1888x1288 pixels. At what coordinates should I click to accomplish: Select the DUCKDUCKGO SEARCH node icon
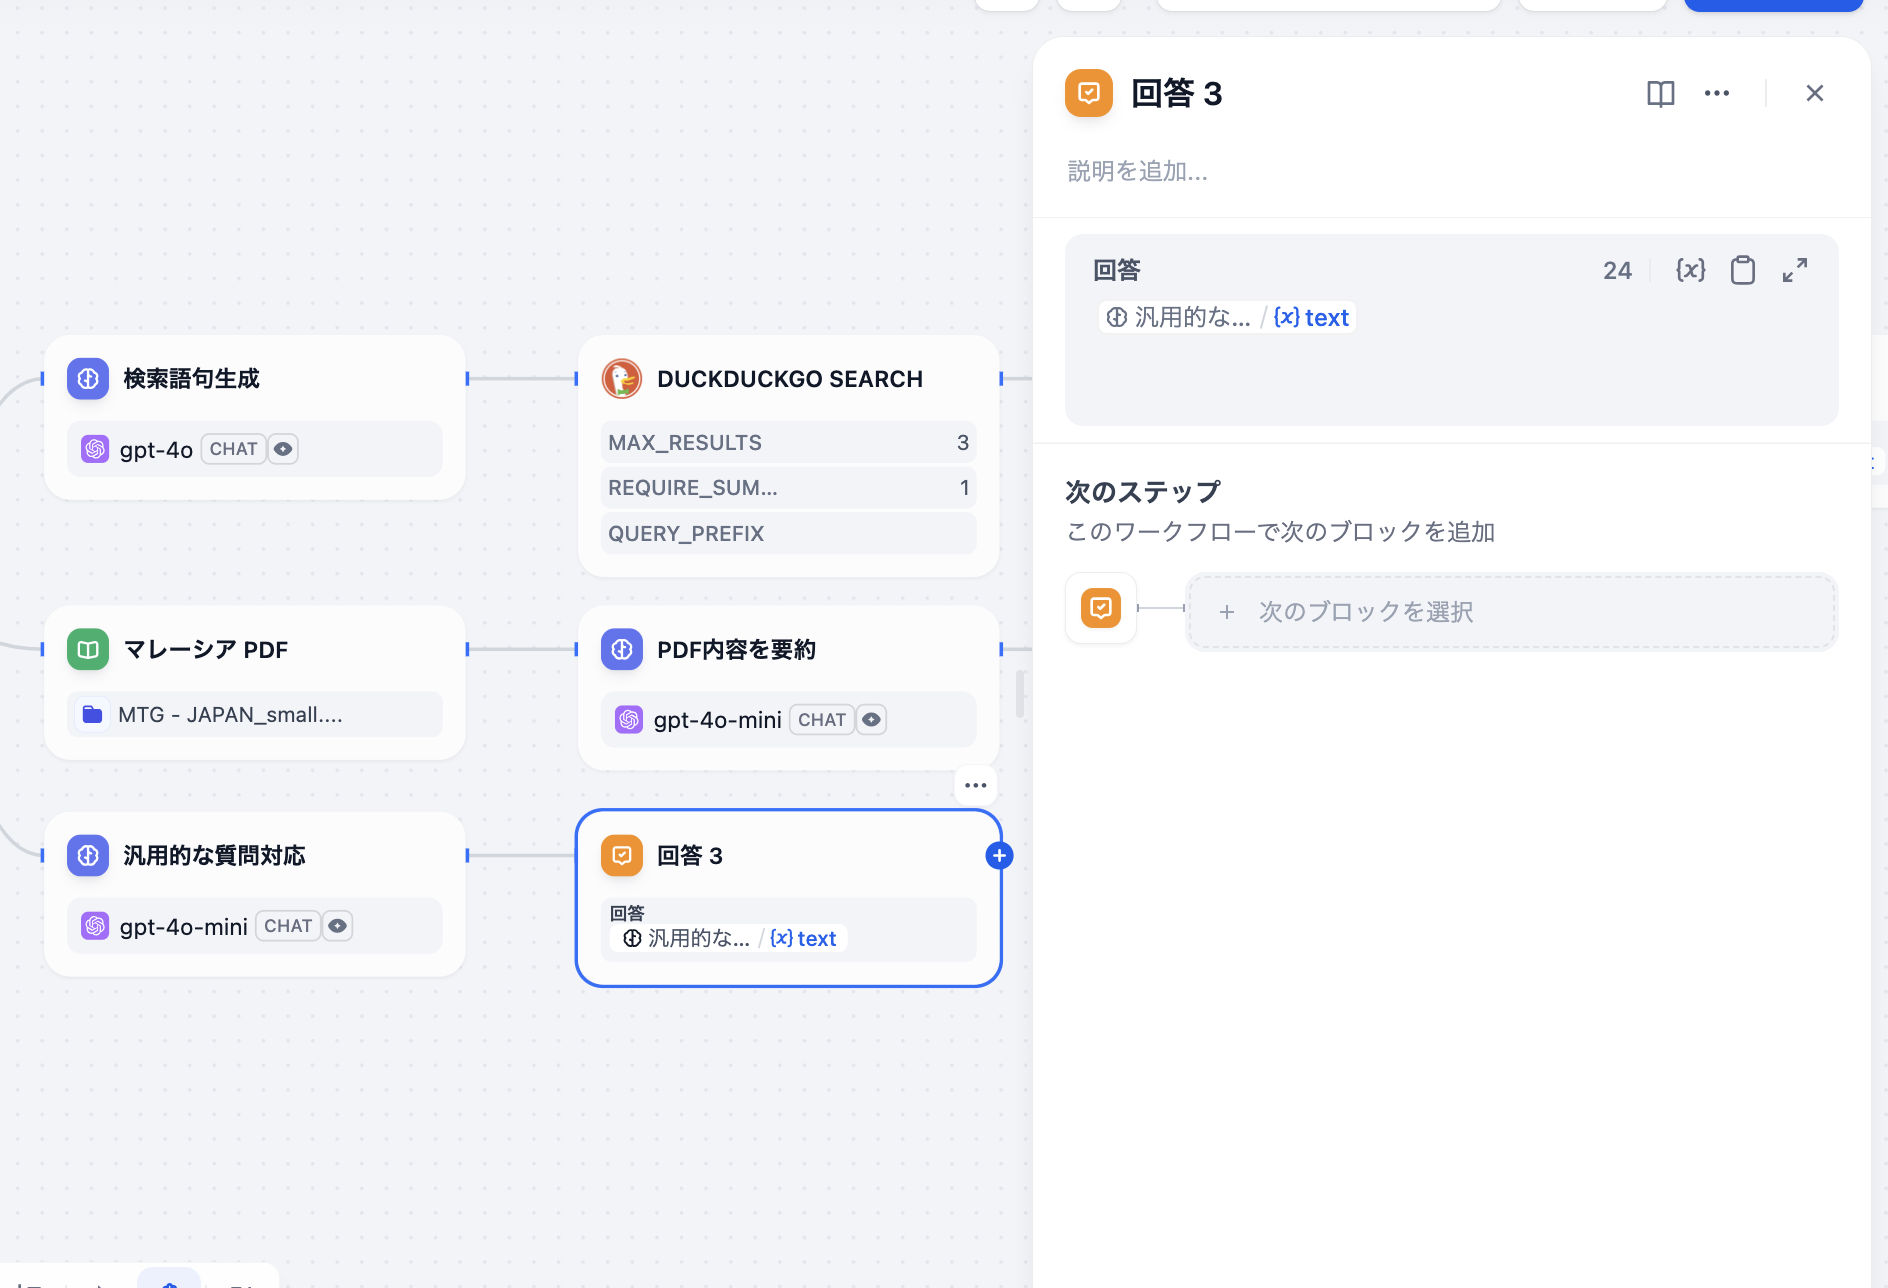point(622,378)
